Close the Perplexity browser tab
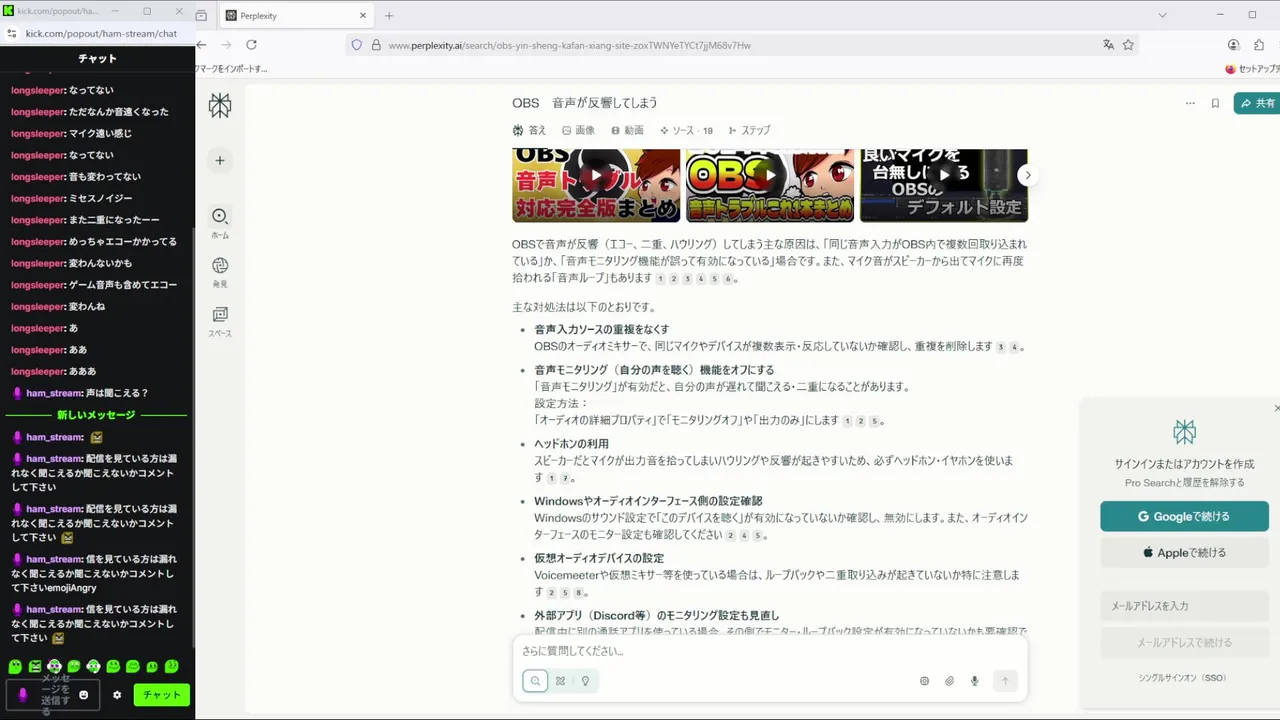Viewport: 1280px width, 720px height. (363, 16)
